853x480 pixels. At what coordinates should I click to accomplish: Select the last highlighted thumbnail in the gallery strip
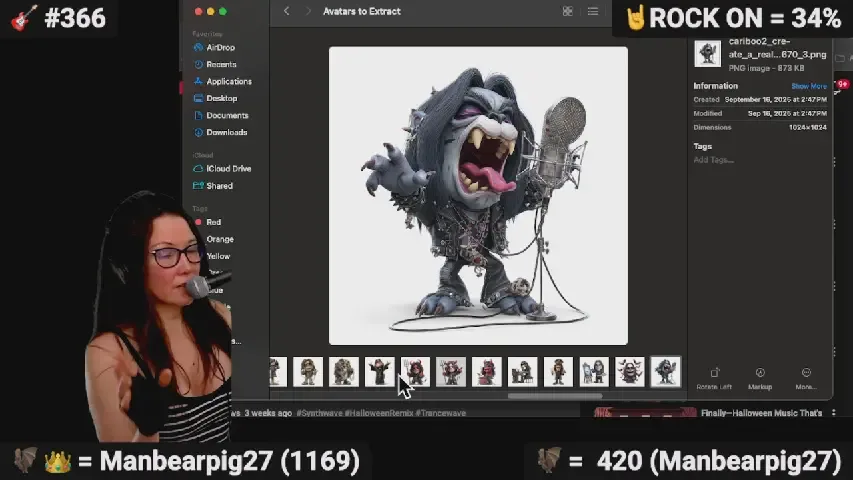click(665, 371)
